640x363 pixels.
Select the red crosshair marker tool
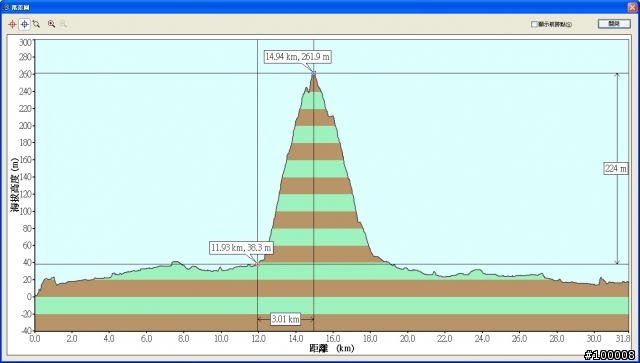tap(12, 24)
